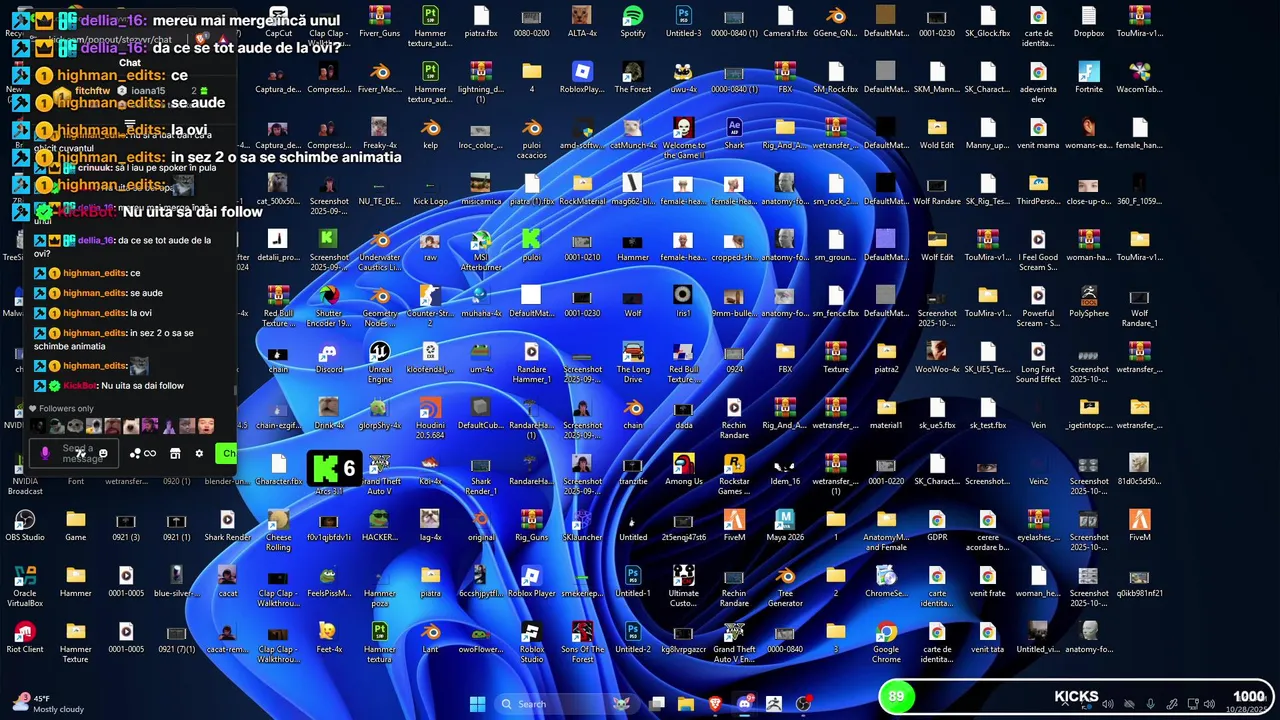Open the Brave browser taskbar icon
This screenshot has height=720, width=1280.
pyautogui.click(x=715, y=704)
